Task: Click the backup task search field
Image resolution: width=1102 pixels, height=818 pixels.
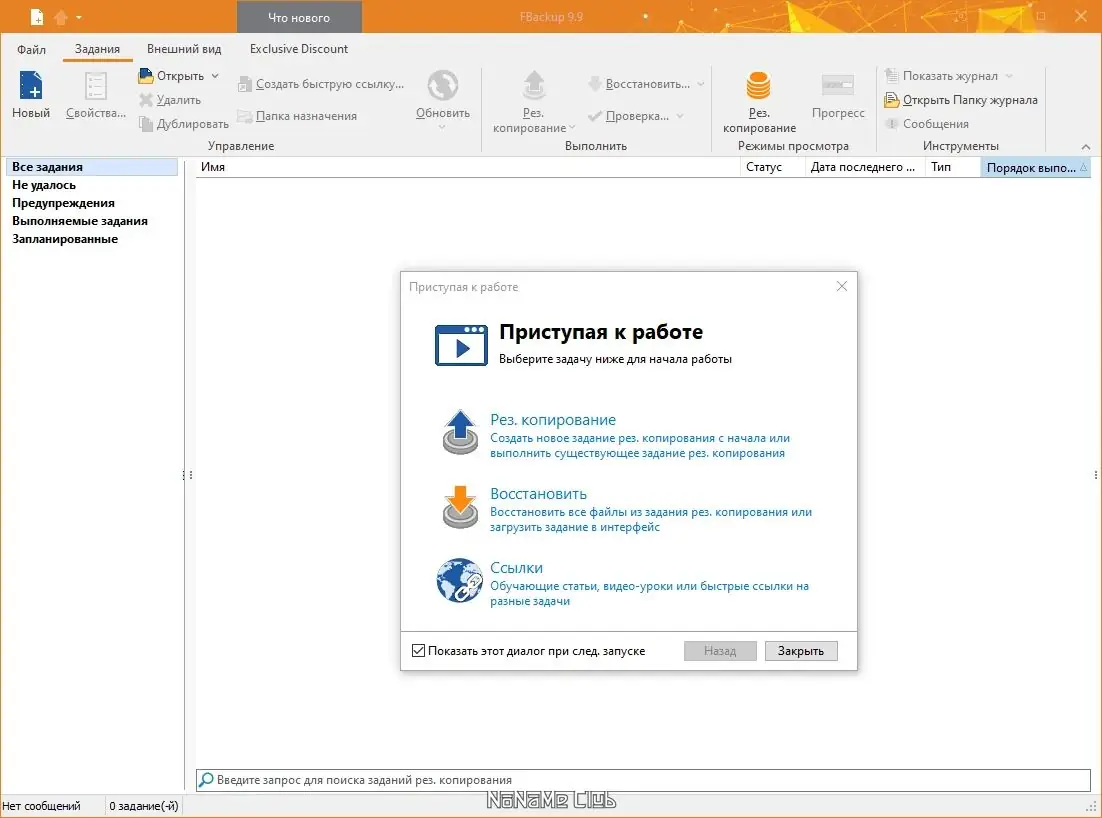Action: click(x=643, y=780)
